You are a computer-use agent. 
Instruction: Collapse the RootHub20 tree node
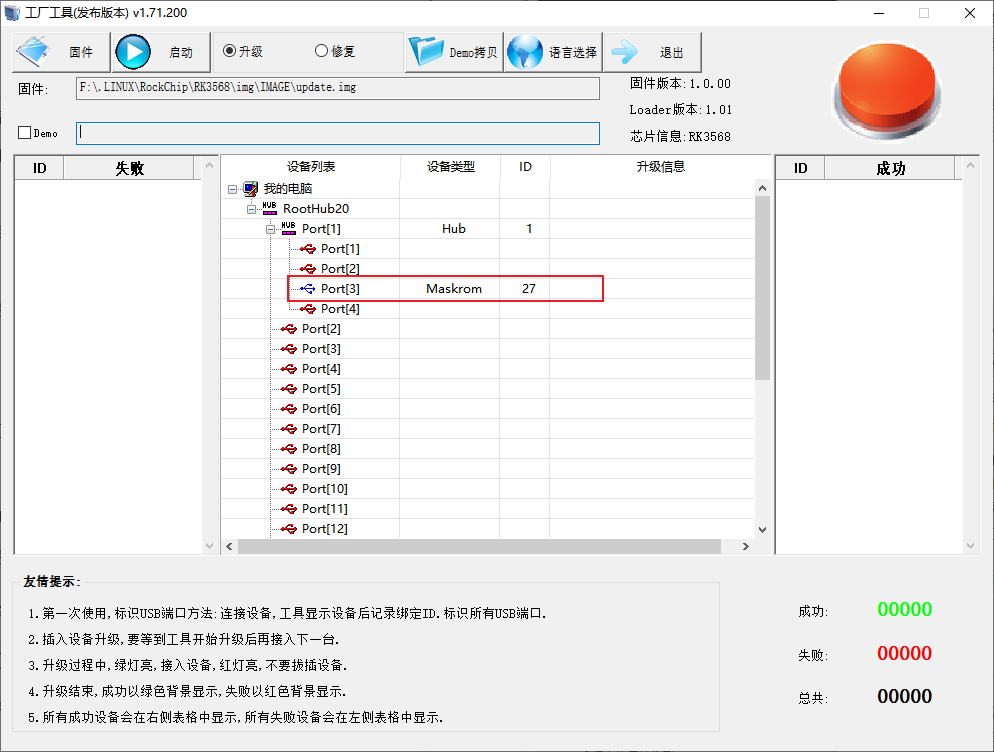(x=252, y=209)
